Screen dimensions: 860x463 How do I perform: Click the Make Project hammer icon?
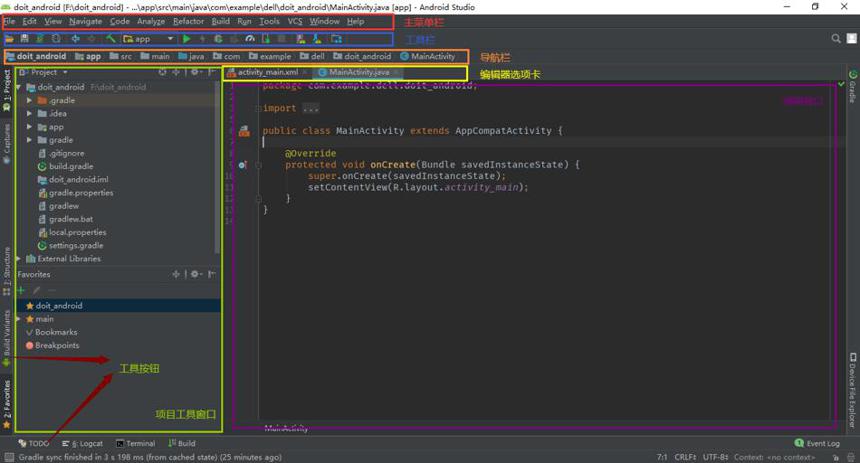tap(111, 39)
